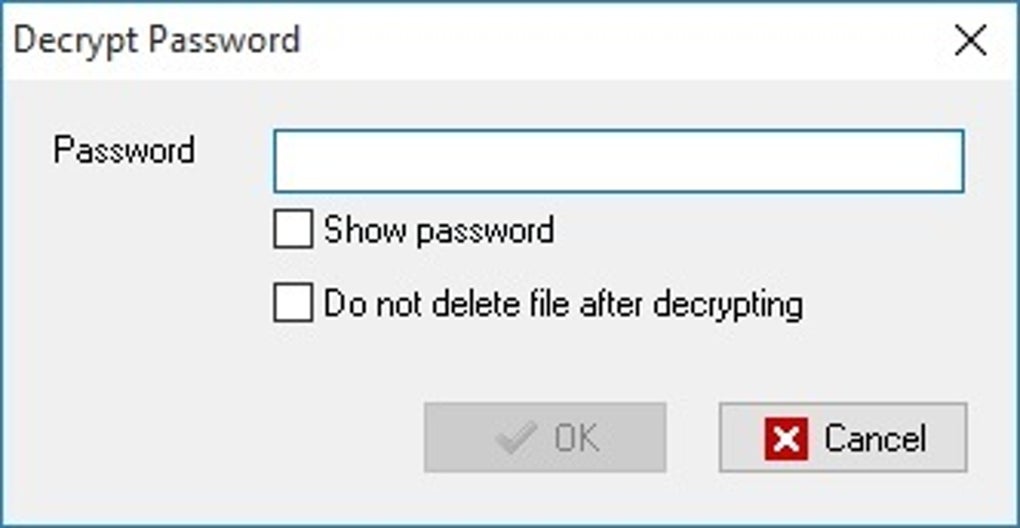Click the Cancel button

(843, 438)
